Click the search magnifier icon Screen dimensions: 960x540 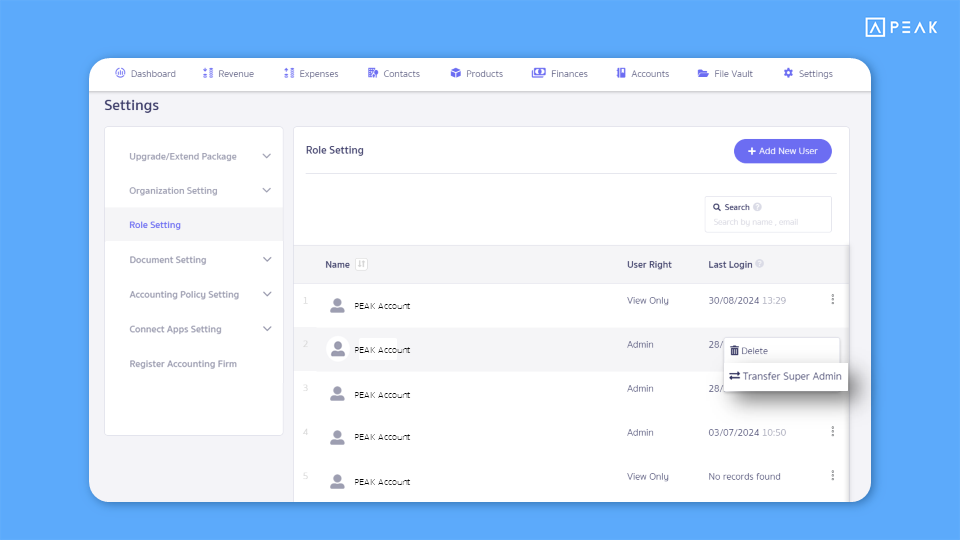pos(717,208)
